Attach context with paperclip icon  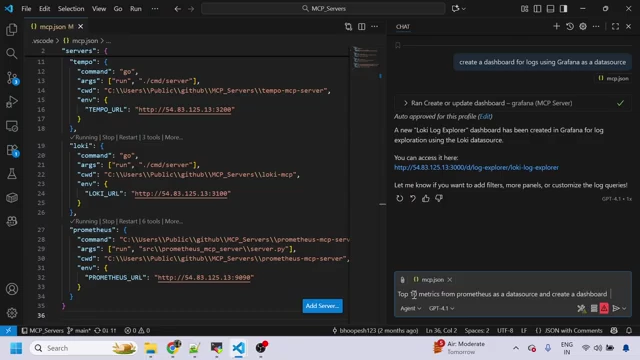[x=402, y=280]
